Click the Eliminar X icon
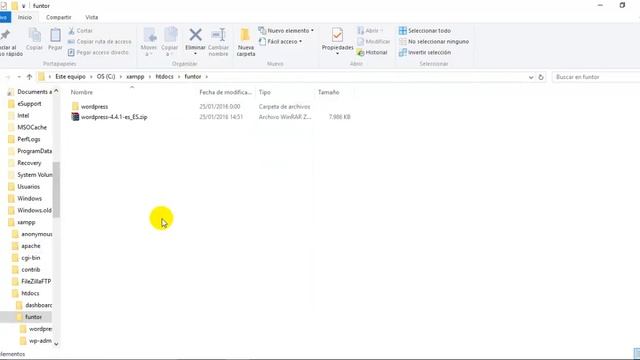This screenshot has height=360, width=640. click(195, 35)
